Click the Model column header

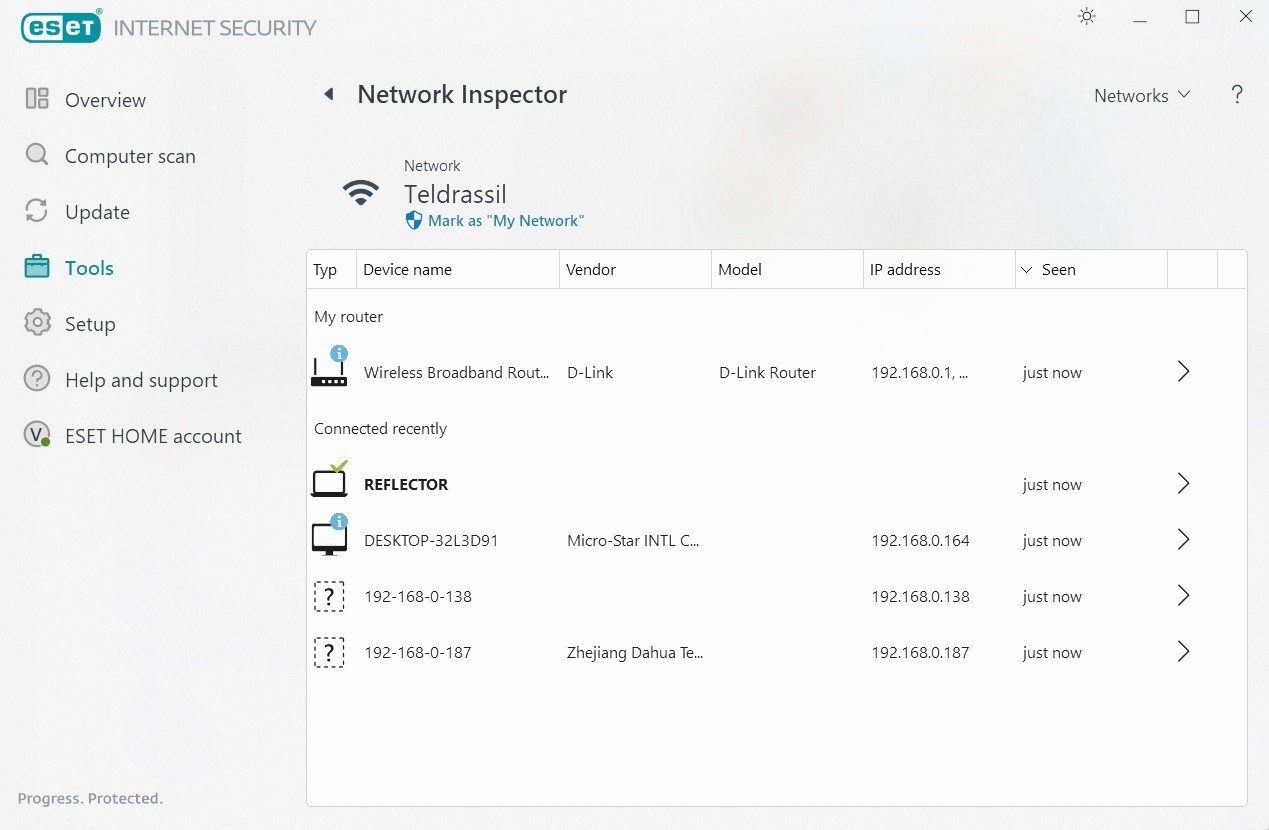(787, 269)
